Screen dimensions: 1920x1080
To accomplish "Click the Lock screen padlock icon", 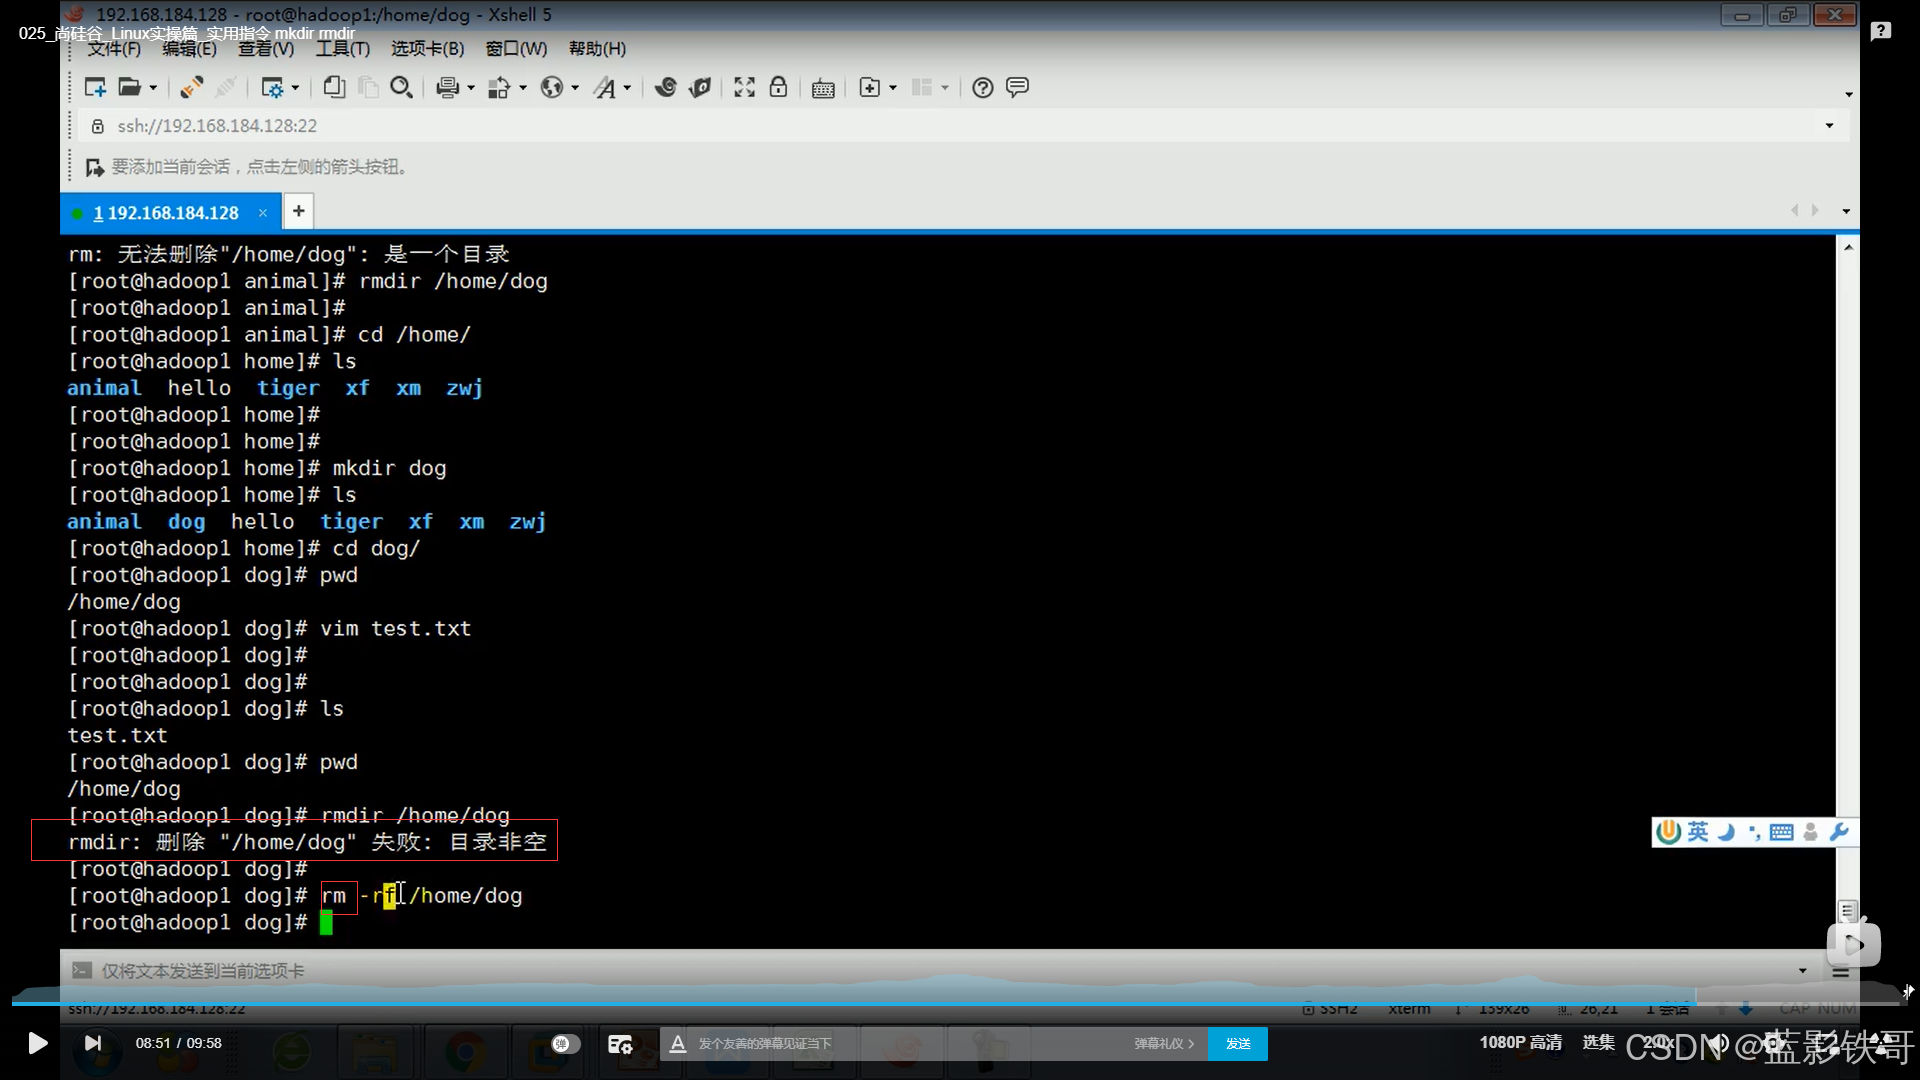I will (778, 88).
